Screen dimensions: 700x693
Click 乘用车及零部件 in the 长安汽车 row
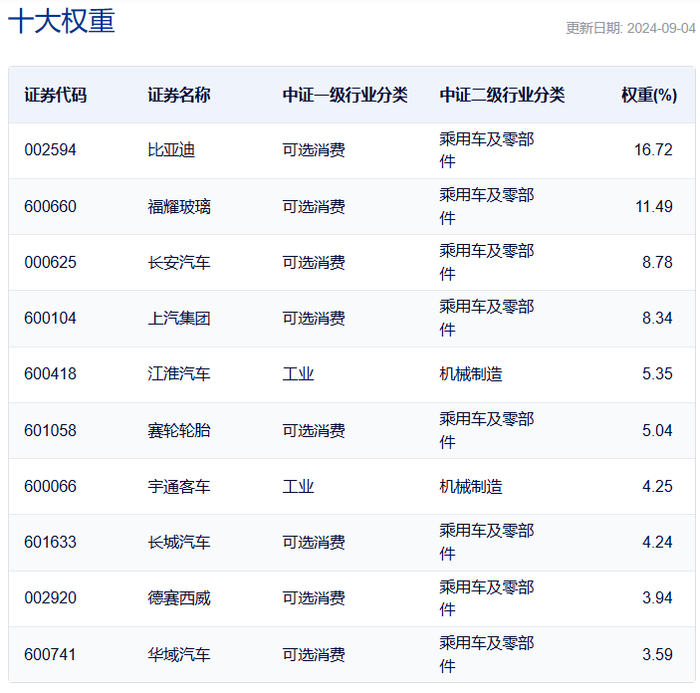coord(487,263)
